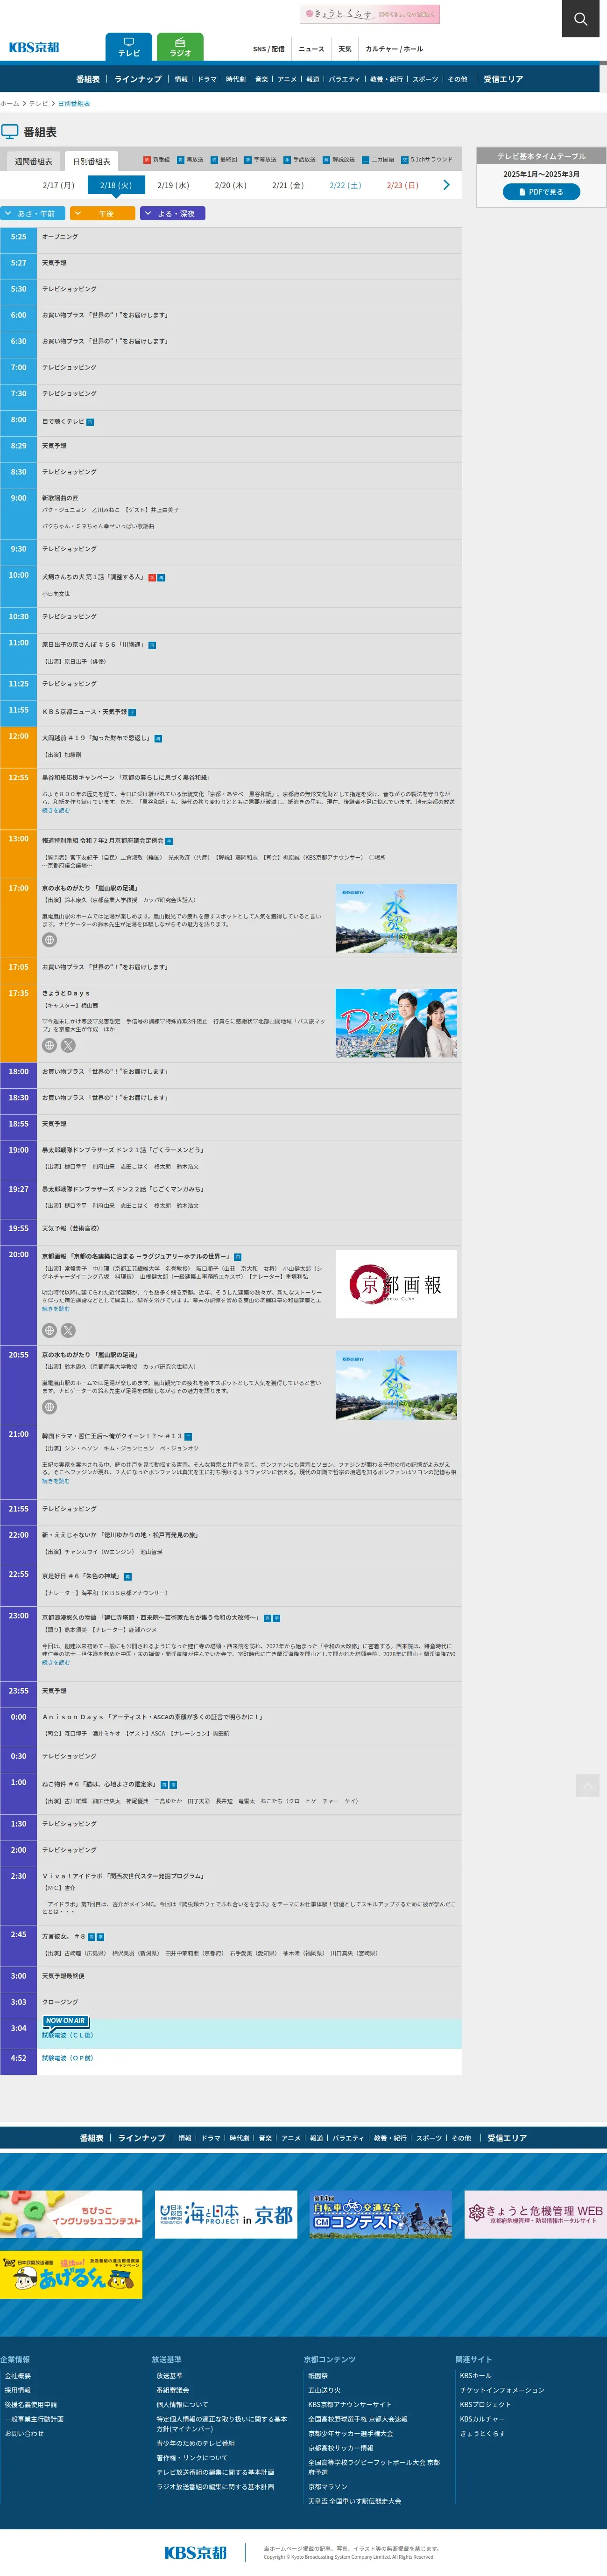Open きょうとくらす banner at page top
The width and height of the screenshot is (607, 2576).
coord(369,14)
